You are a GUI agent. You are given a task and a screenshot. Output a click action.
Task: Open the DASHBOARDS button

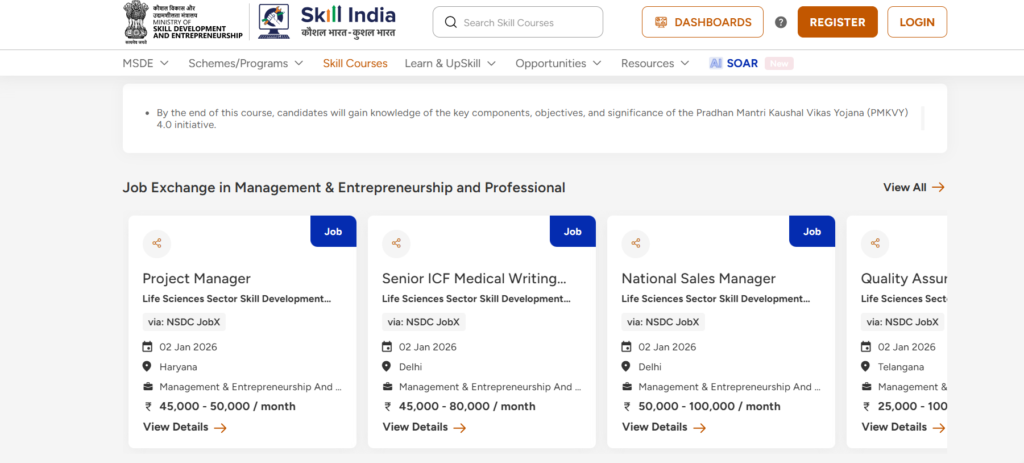702,22
